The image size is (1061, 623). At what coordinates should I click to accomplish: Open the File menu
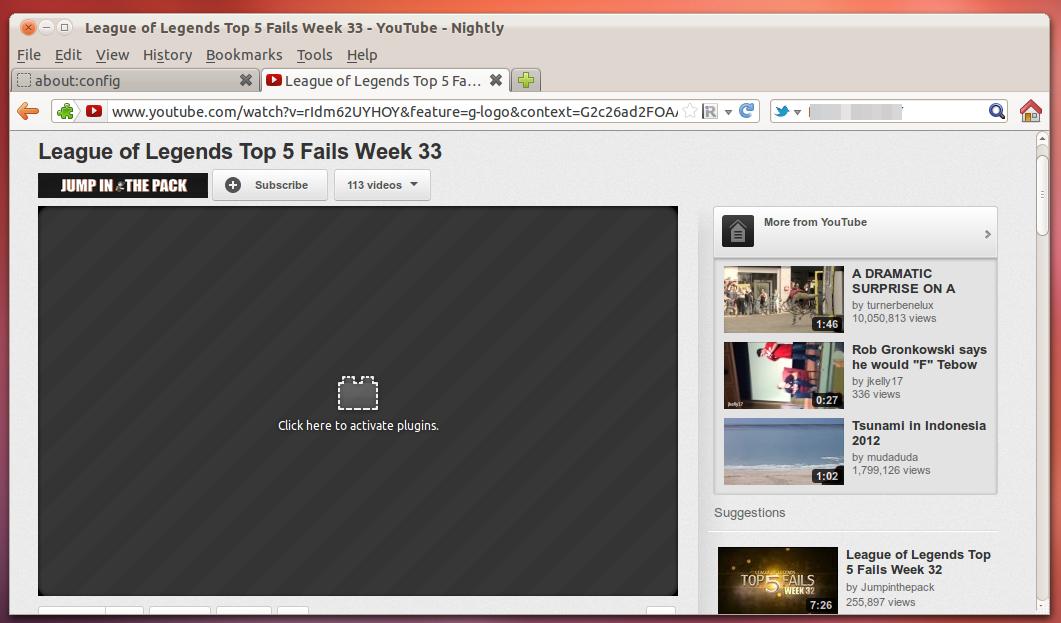pos(29,55)
